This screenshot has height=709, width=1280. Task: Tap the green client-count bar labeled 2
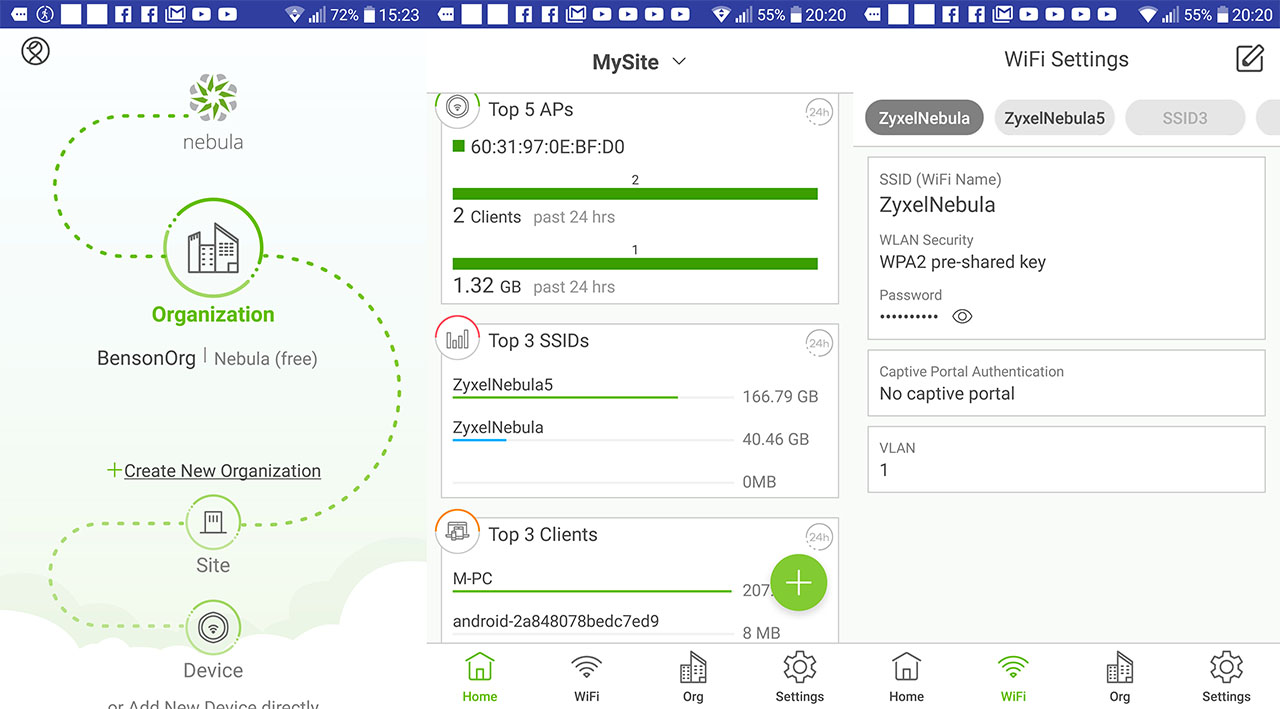tap(635, 194)
